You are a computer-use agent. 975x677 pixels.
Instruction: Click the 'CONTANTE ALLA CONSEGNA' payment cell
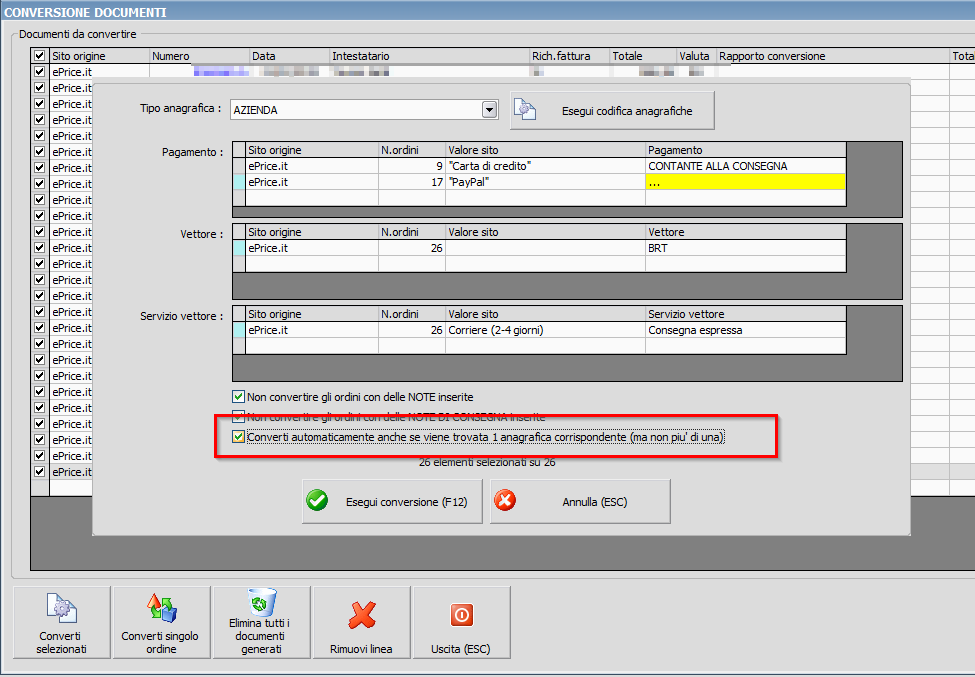(x=746, y=166)
